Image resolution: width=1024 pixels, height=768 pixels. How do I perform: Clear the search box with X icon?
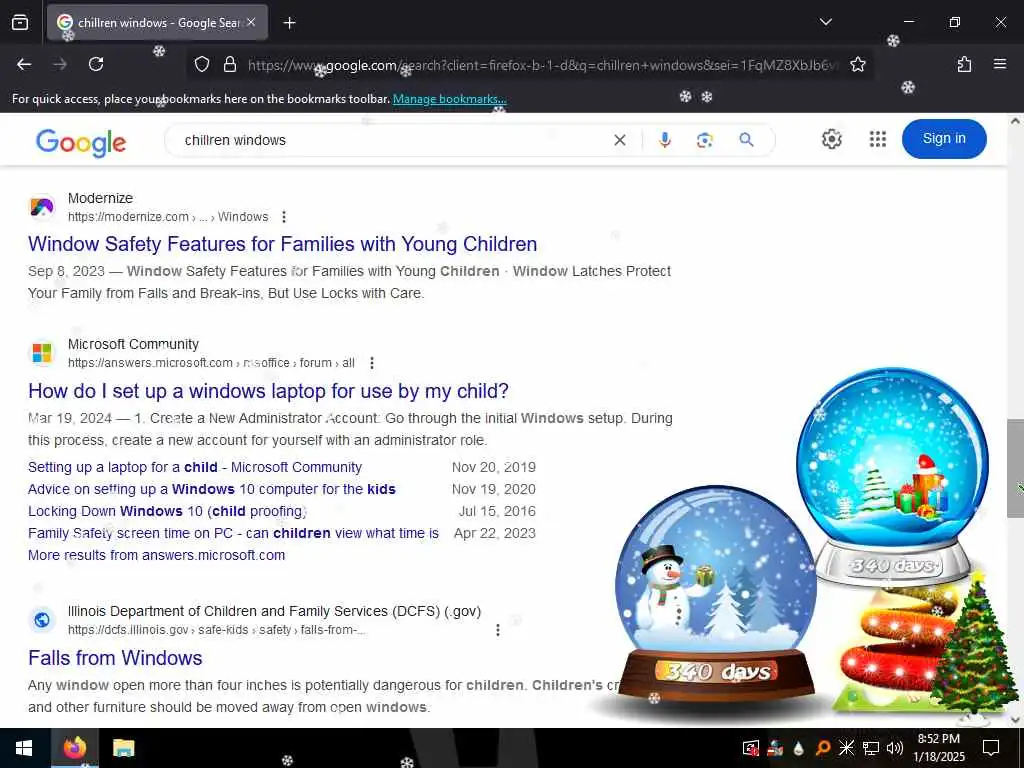pos(620,140)
